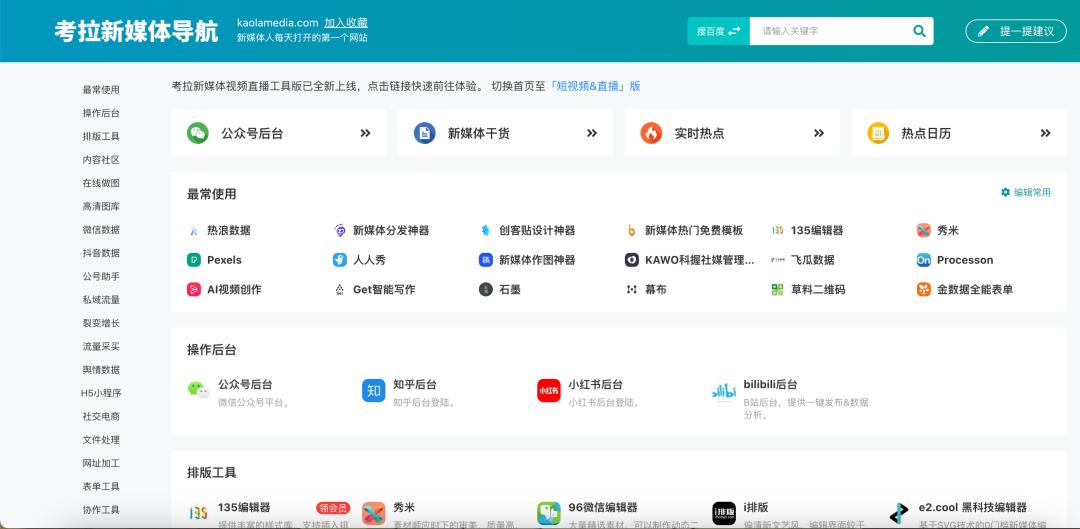Open the 135编辑器 link in 最常使用

coord(817,231)
